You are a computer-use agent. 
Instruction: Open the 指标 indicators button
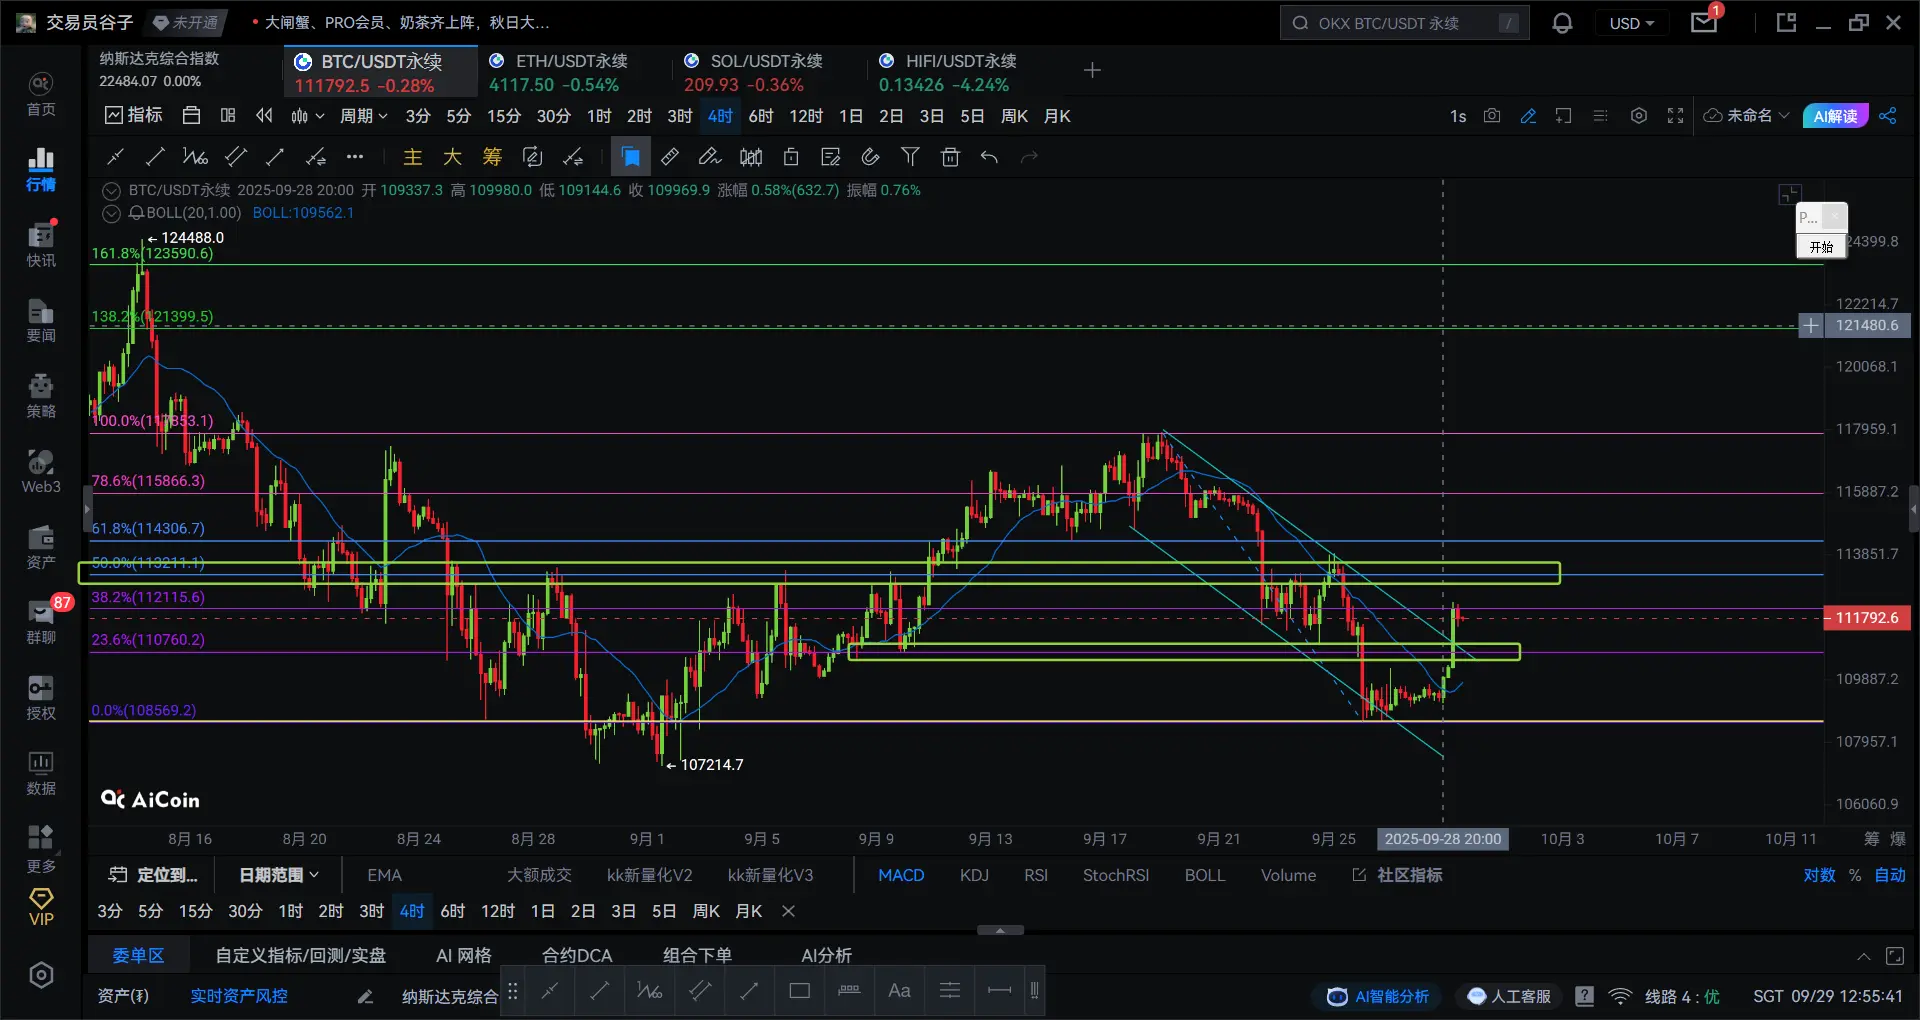[133, 116]
